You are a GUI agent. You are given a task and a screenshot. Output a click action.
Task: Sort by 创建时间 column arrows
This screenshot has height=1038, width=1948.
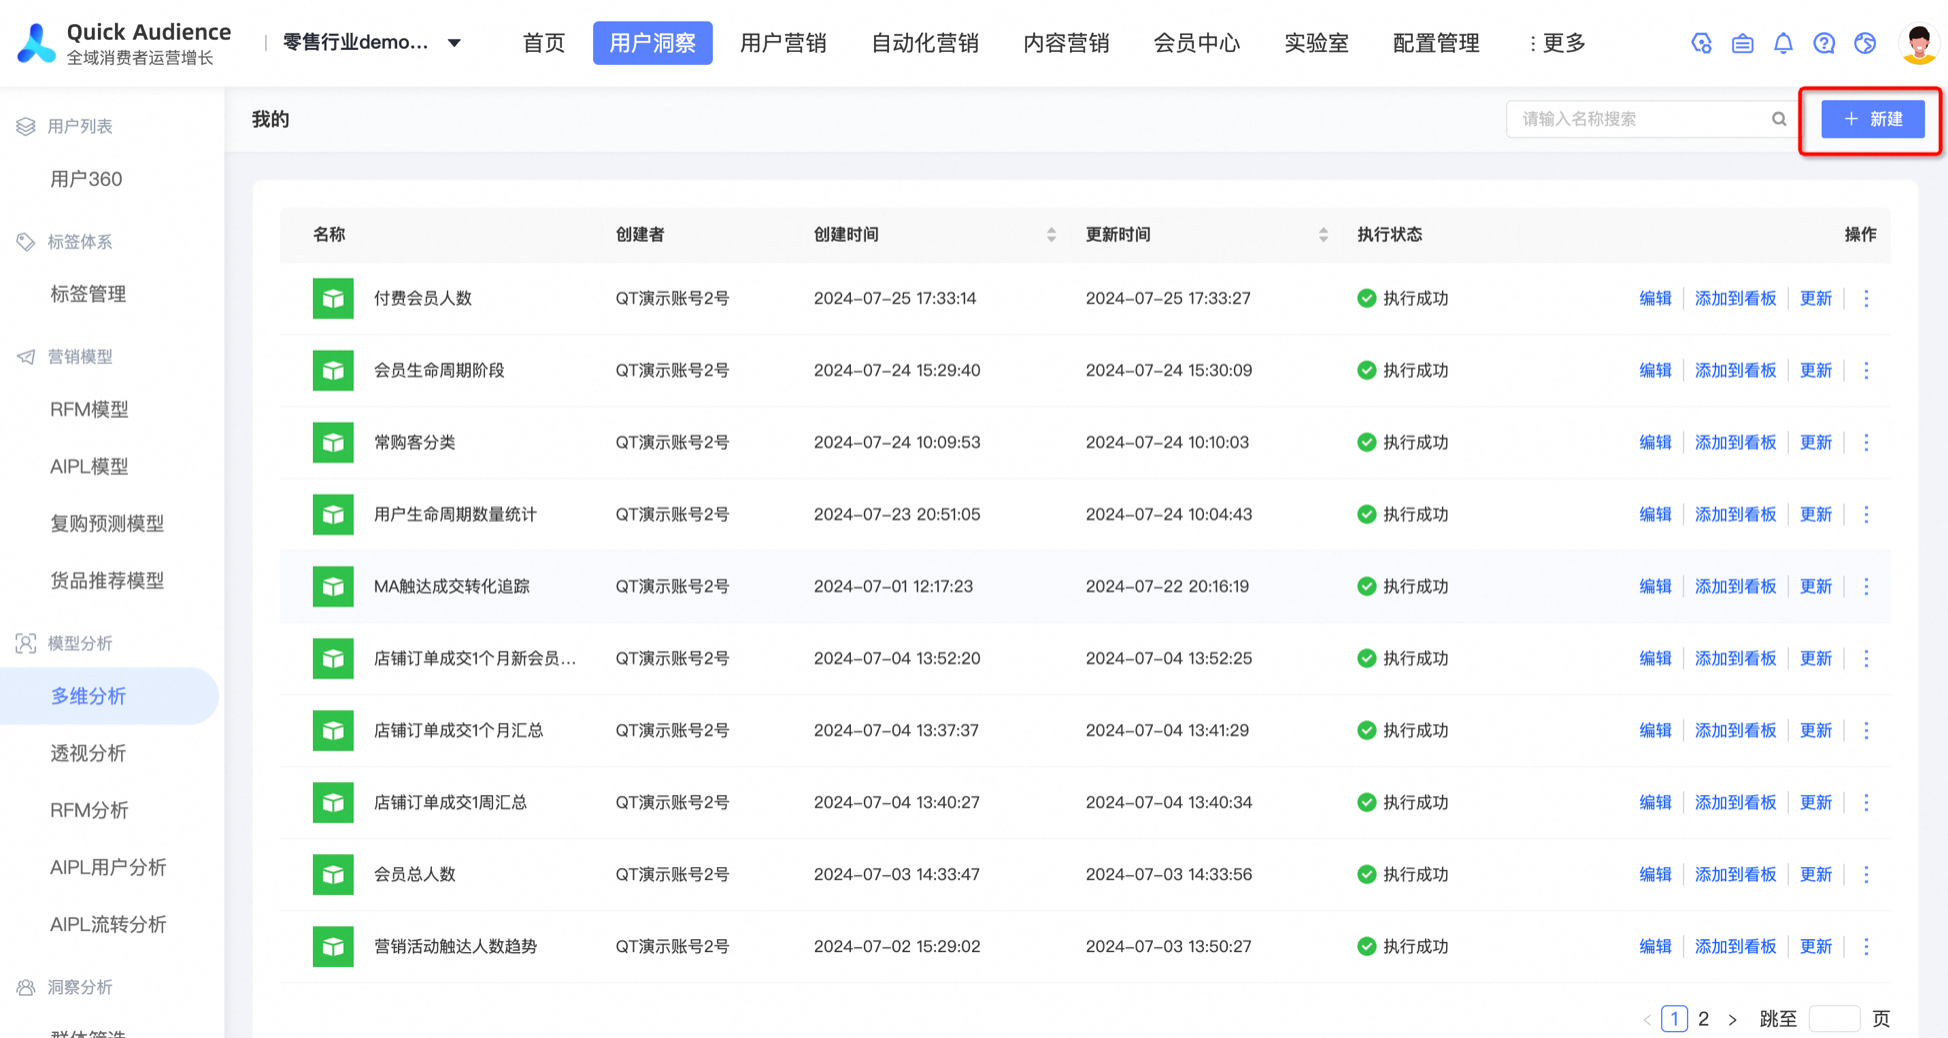coord(1051,235)
